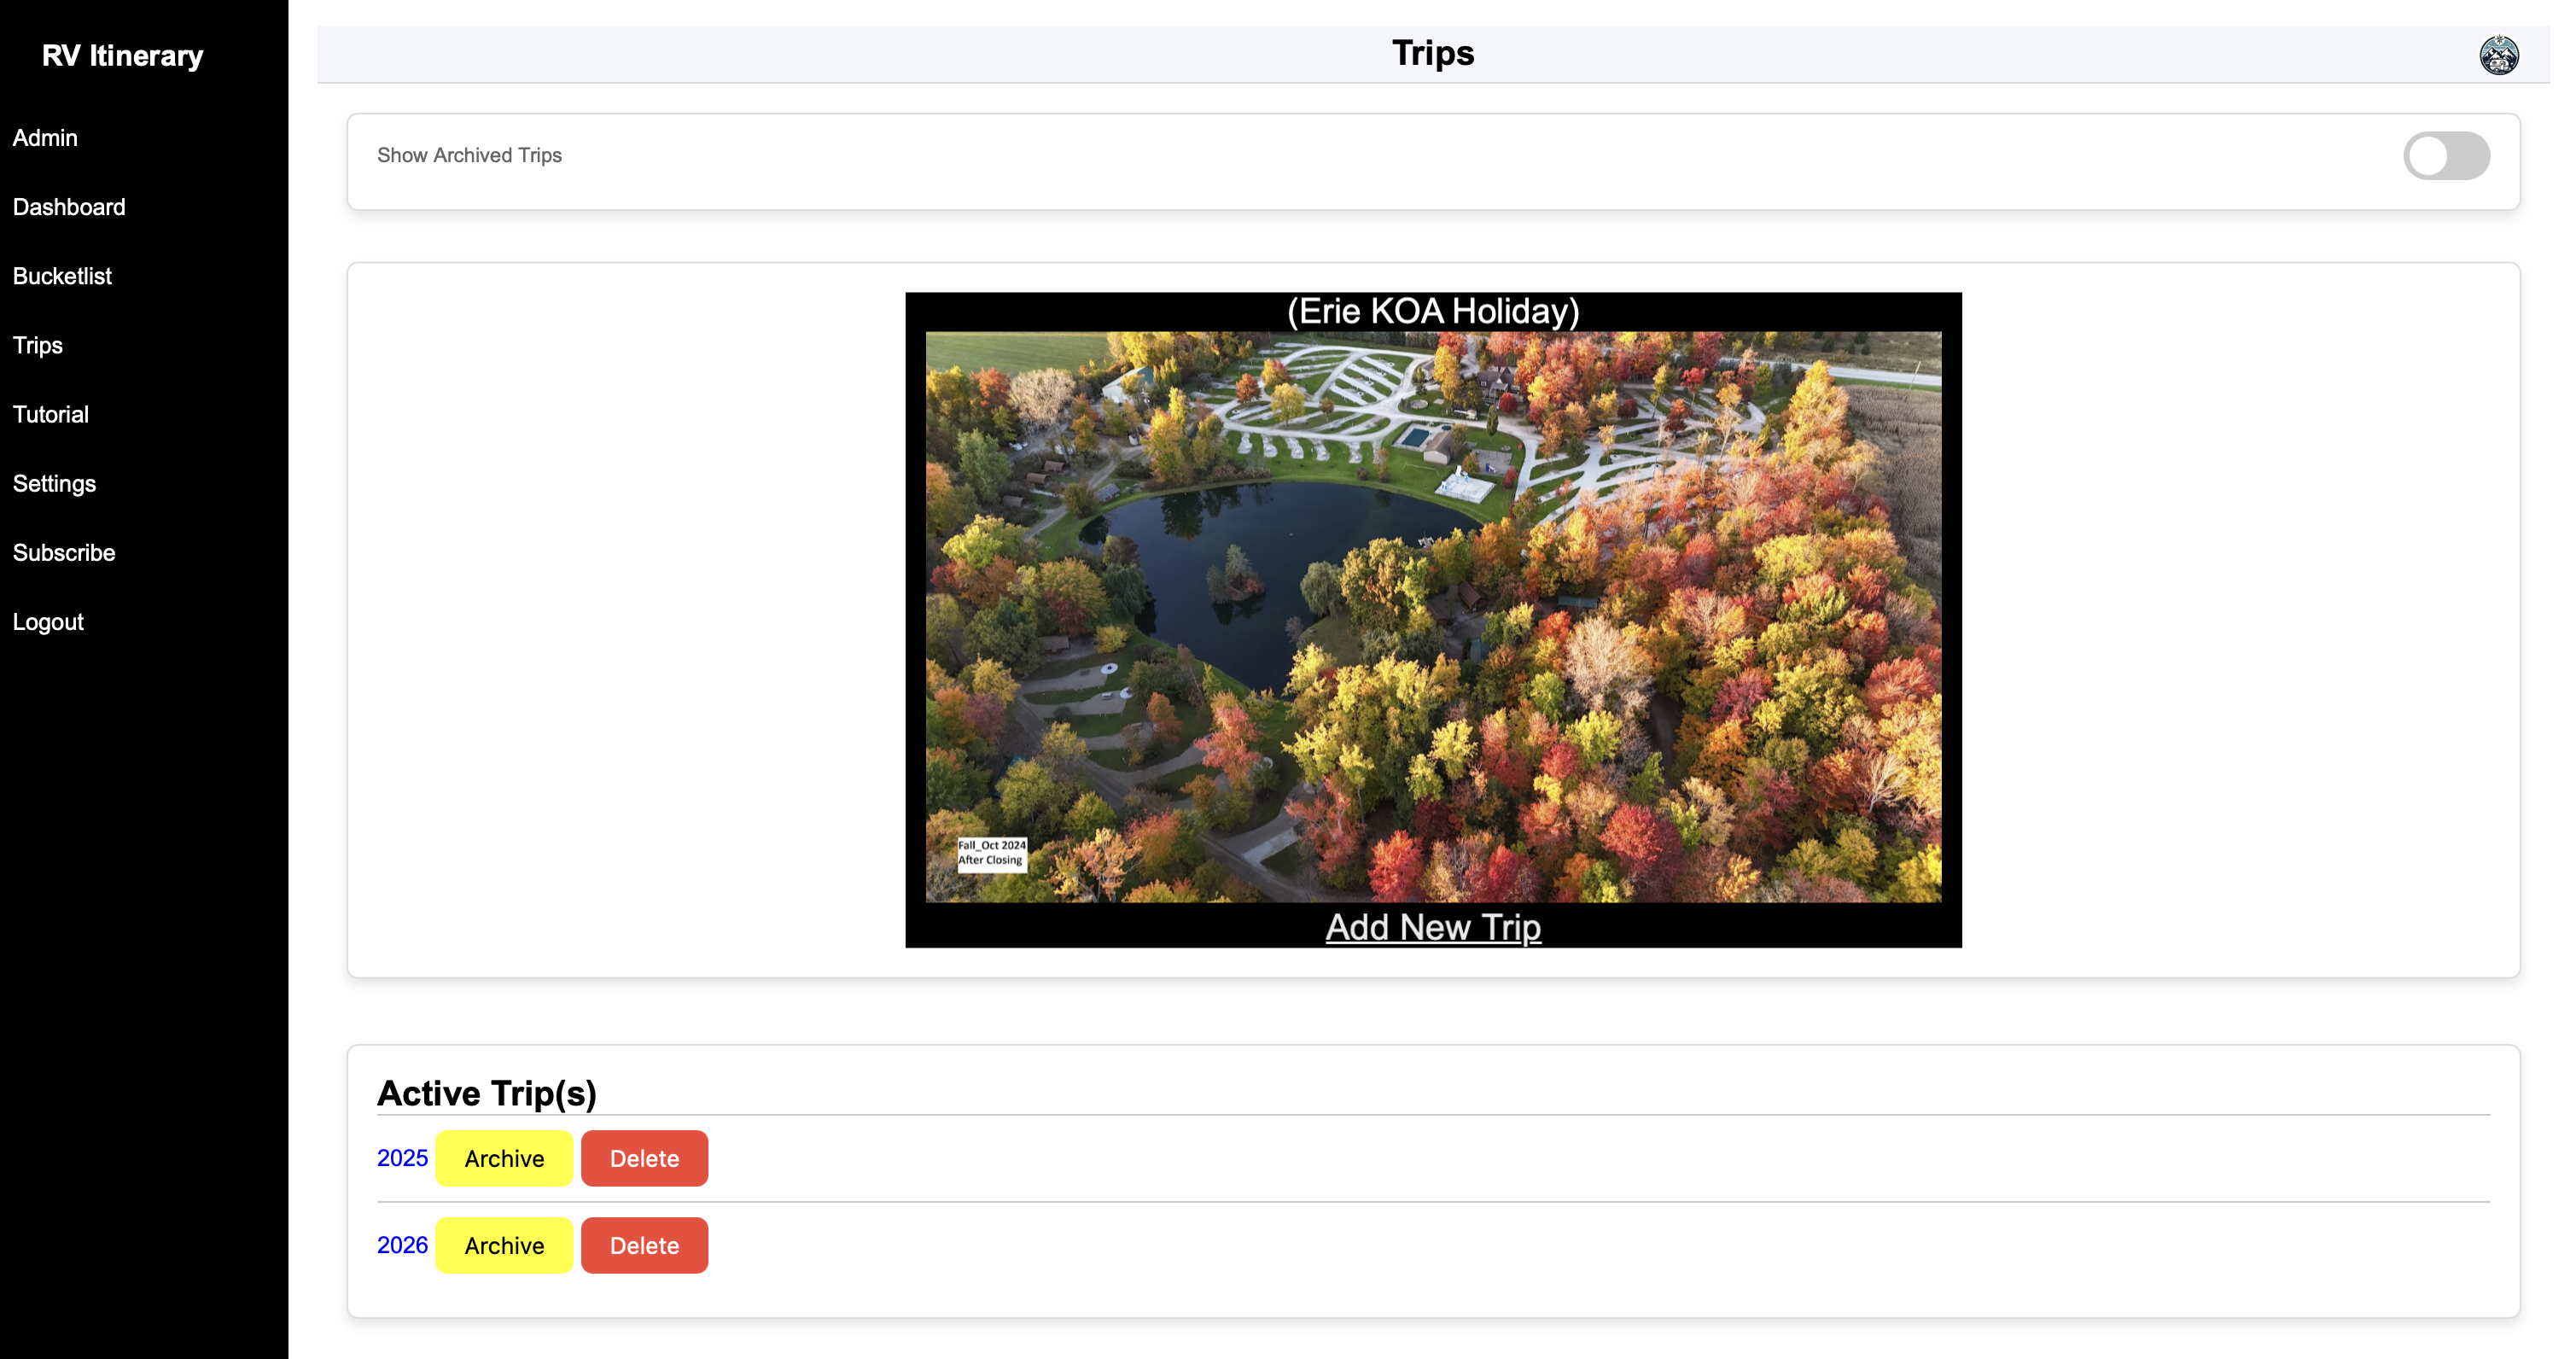The height and width of the screenshot is (1359, 2576).
Task: Archive the 2025 trip
Action: [x=504, y=1158]
